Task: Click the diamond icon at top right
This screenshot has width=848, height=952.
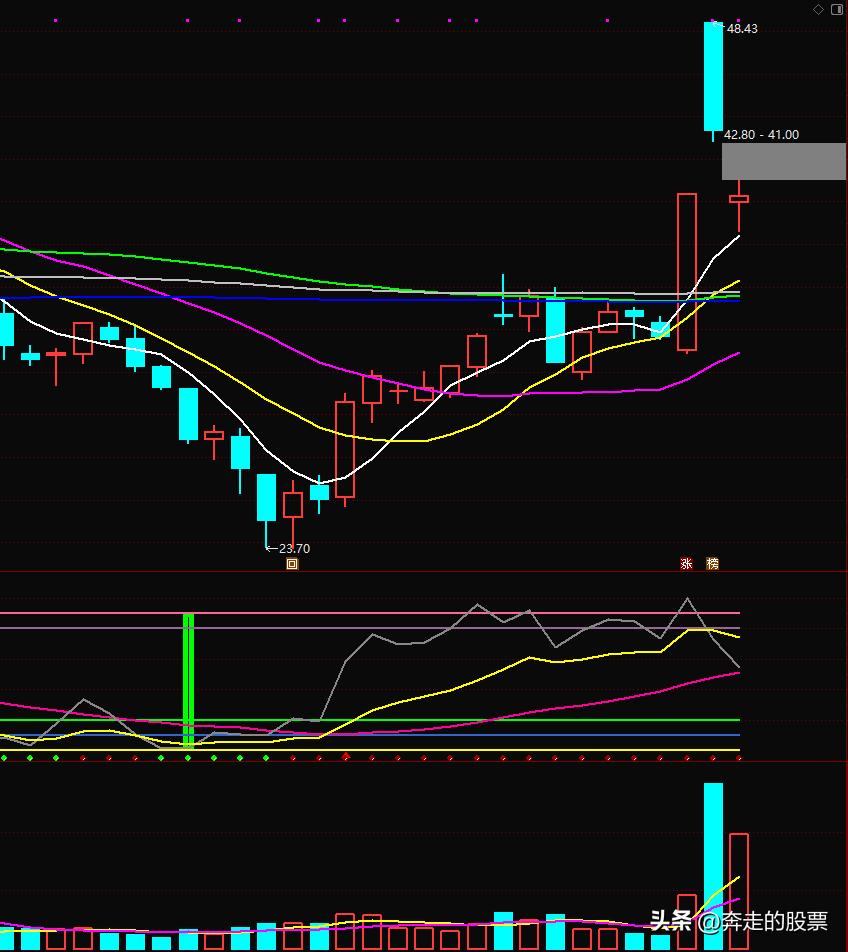Action: [818, 9]
